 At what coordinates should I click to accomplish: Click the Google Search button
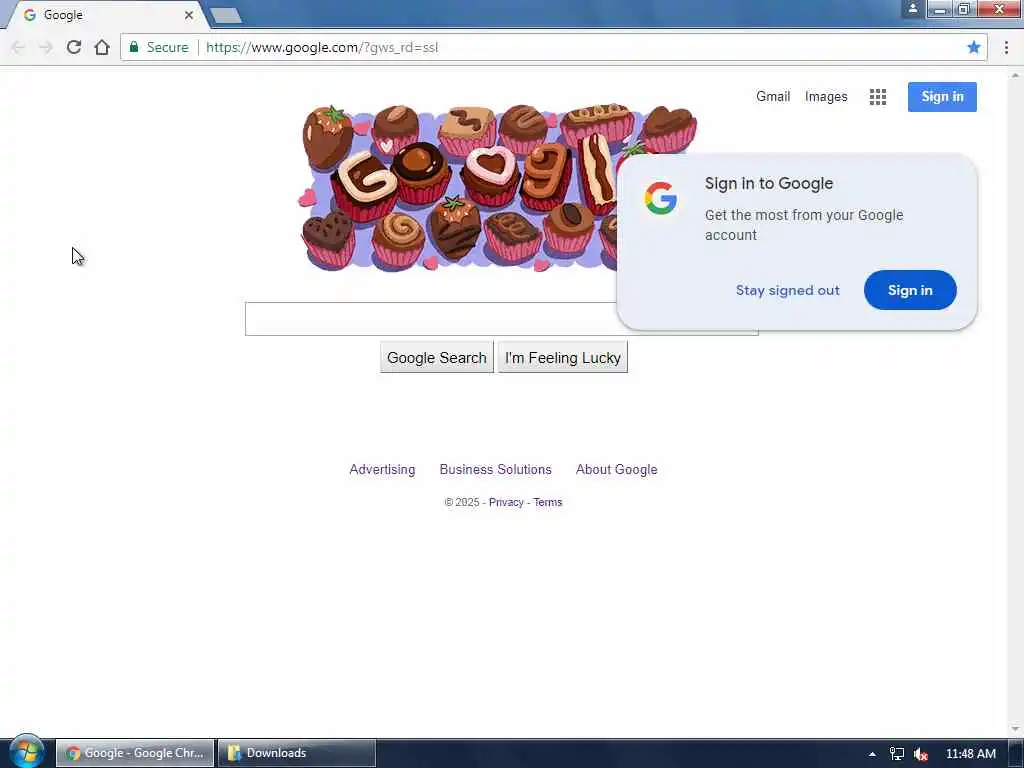(x=437, y=357)
